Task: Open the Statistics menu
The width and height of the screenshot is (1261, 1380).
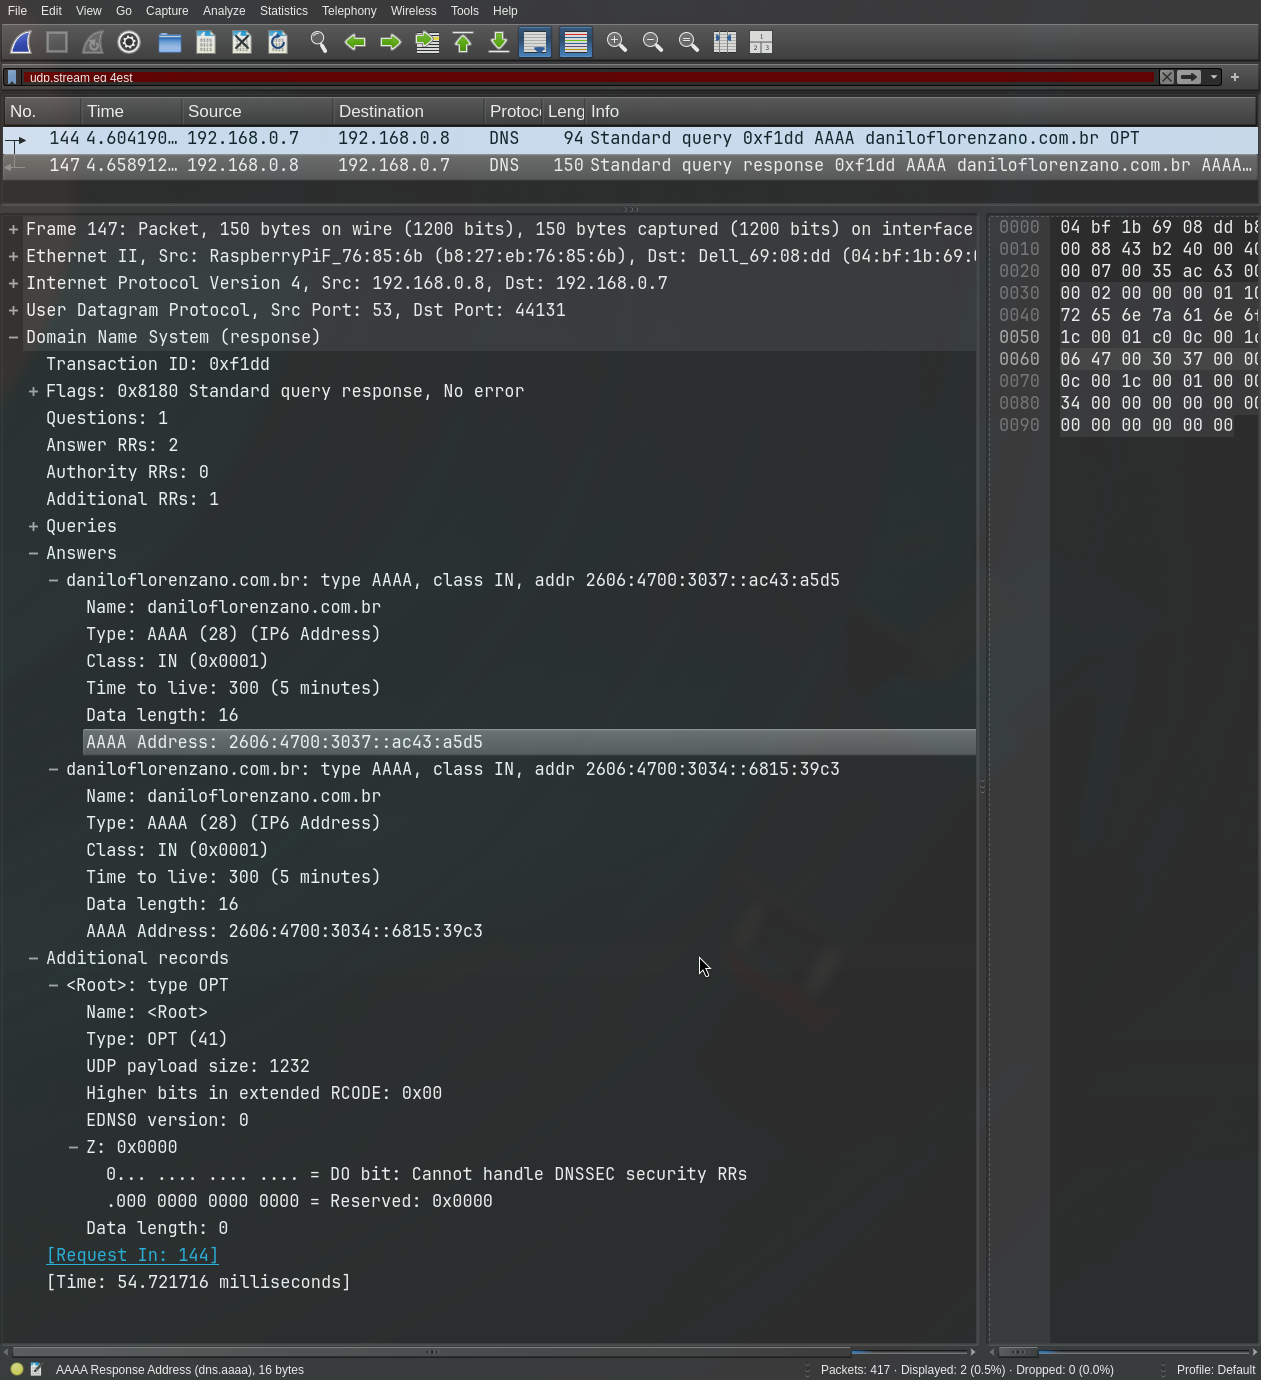Action: coord(283,11)
